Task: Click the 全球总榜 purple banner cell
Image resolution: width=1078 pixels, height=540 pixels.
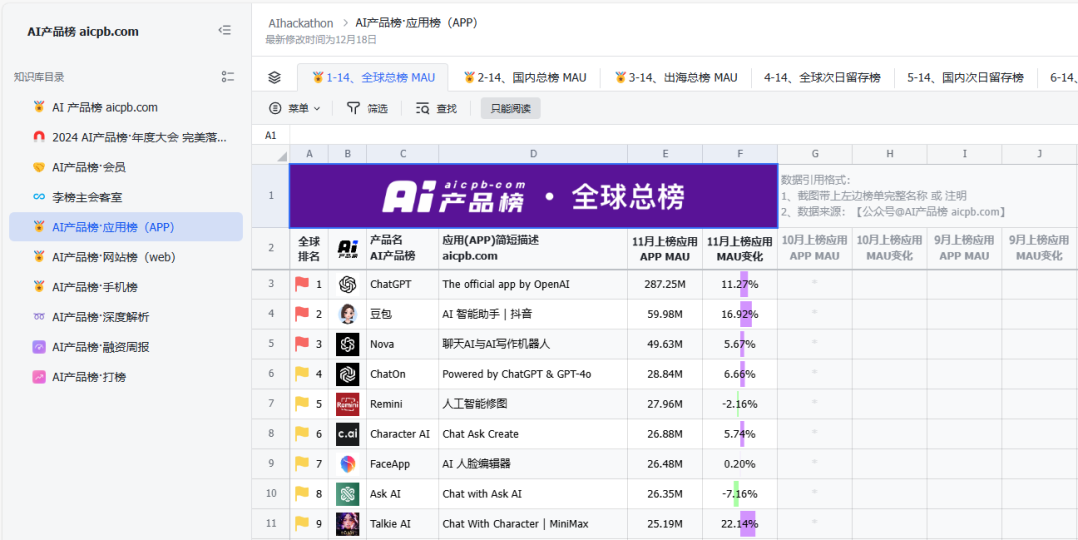Action: [x=534, y=196]
